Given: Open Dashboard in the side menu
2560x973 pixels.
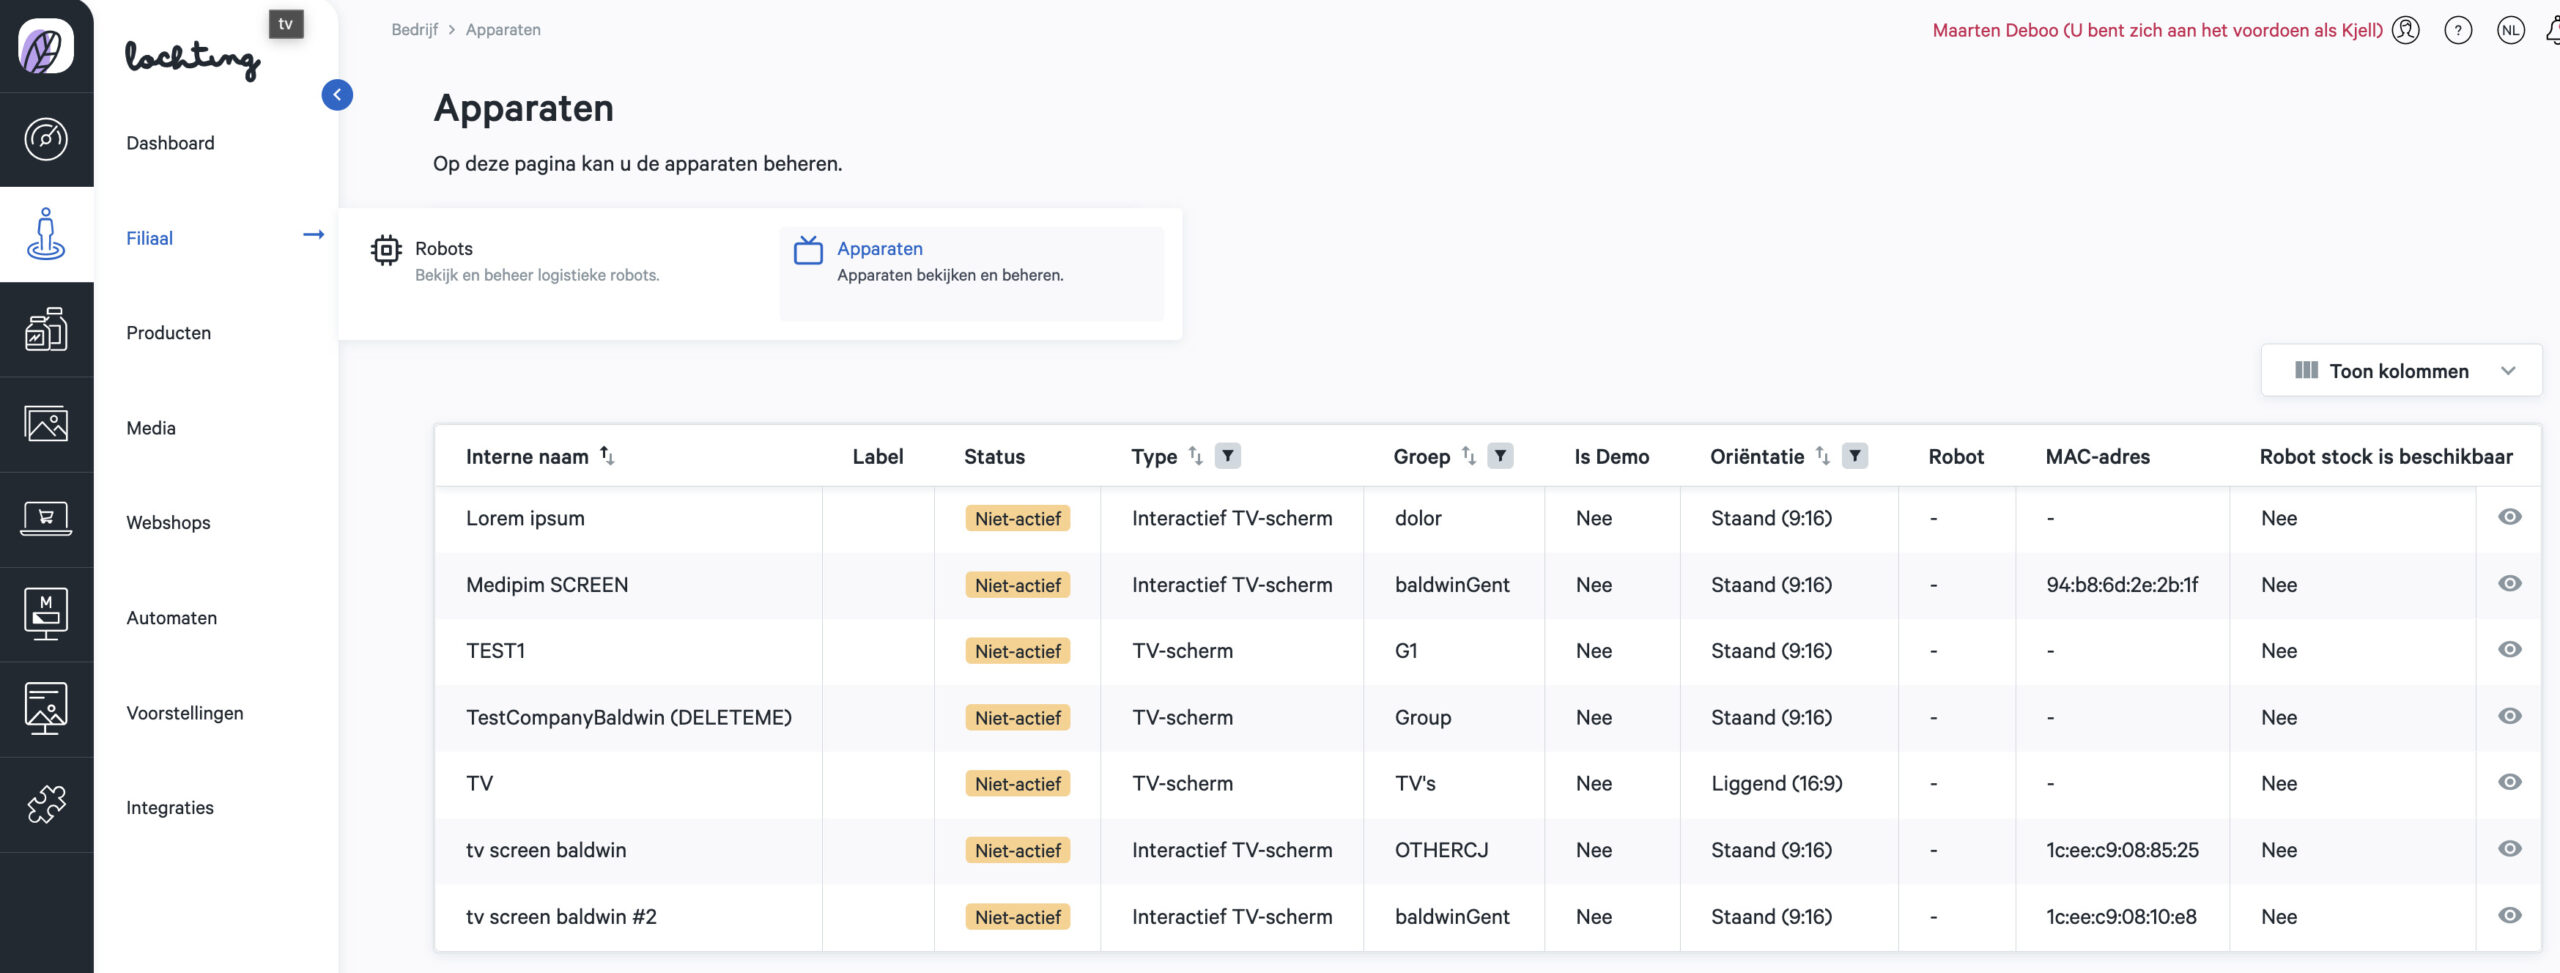Looking at the screenshot, I should click(x=170, y=143).
